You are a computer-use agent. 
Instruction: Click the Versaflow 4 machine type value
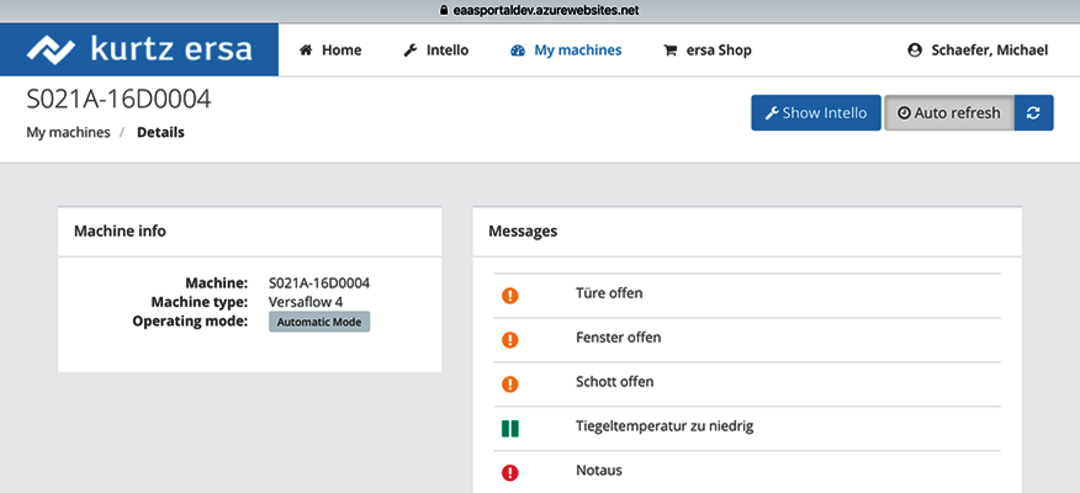[306, 302]
